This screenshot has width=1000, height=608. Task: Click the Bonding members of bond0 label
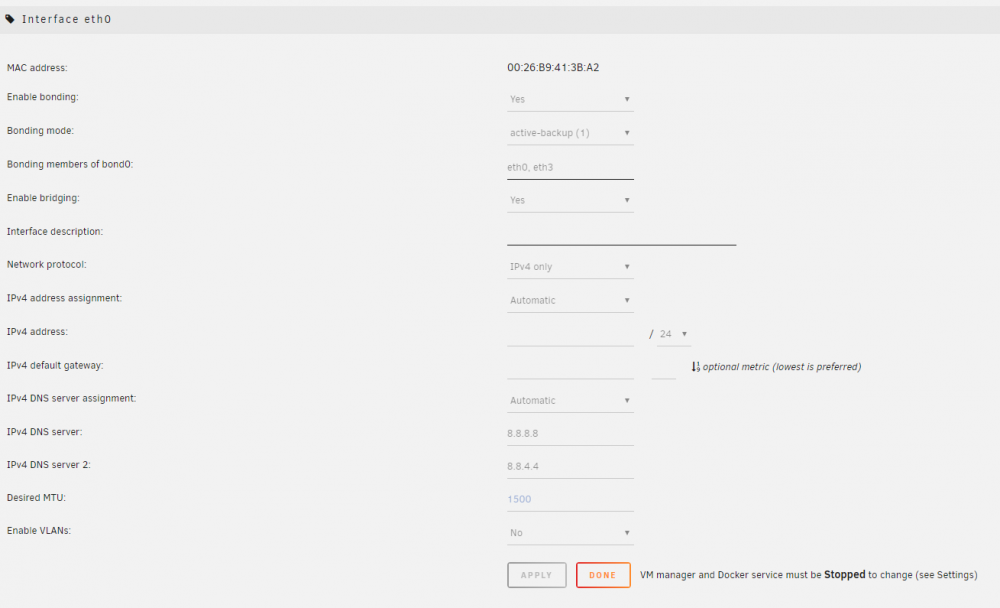point(70,165)
